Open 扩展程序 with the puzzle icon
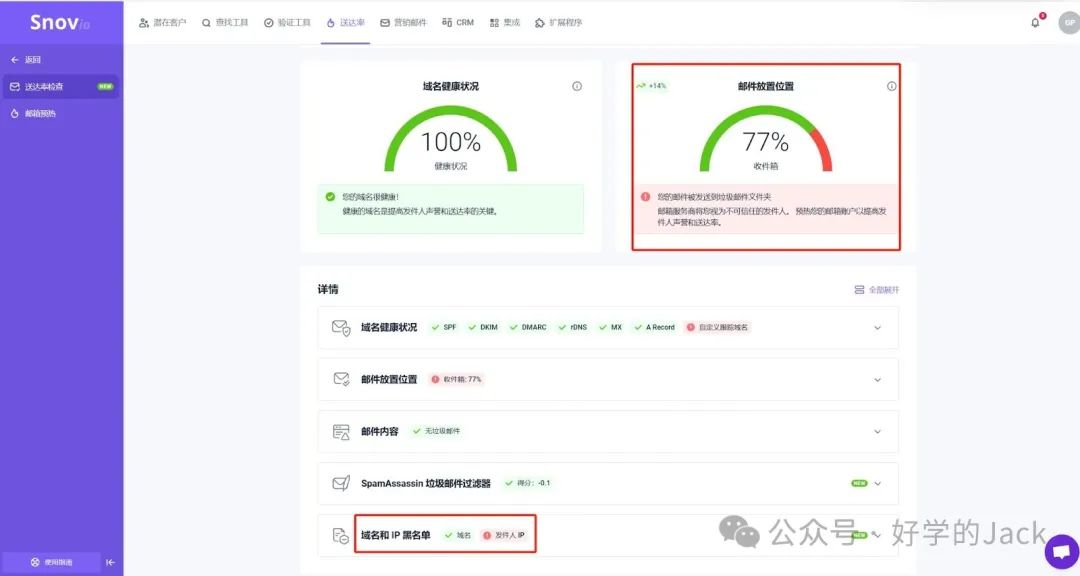The width and height of the screenshot is (1080, 576). [559, 23]
